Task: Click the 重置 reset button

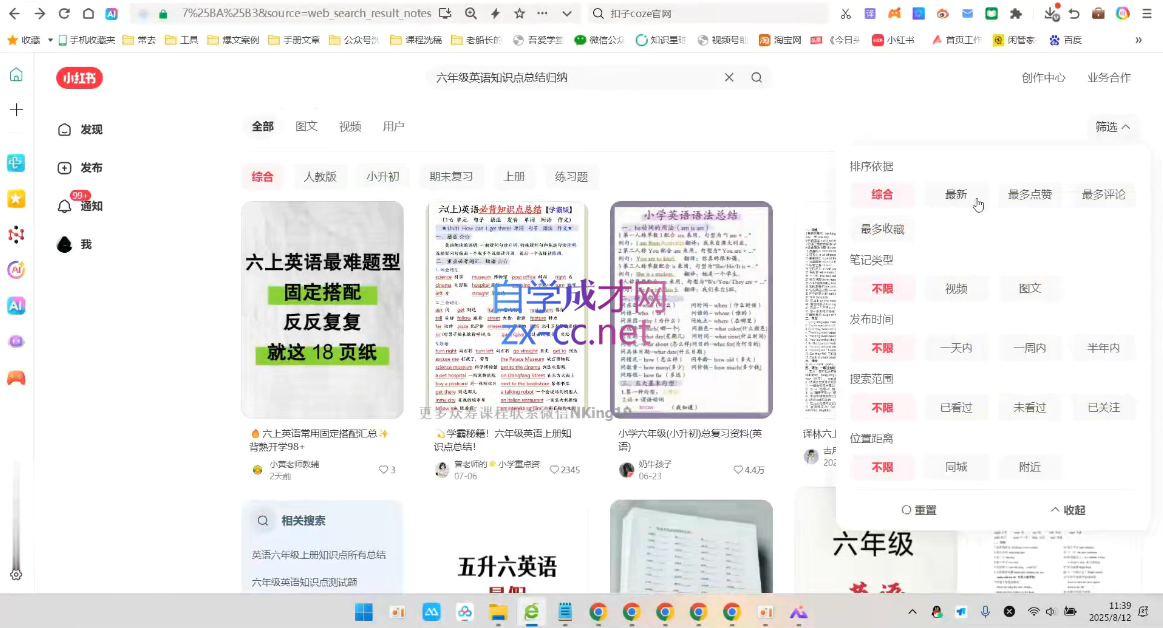Action: coord(919,510)
